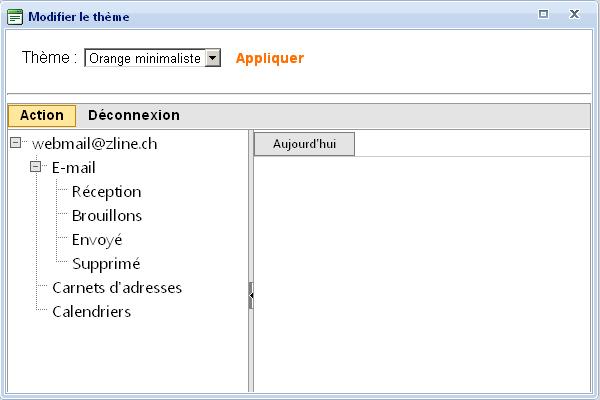Collapse the E-mail folder expander
600x400 pixels.
pyautogui.click(x=36, y=167)
